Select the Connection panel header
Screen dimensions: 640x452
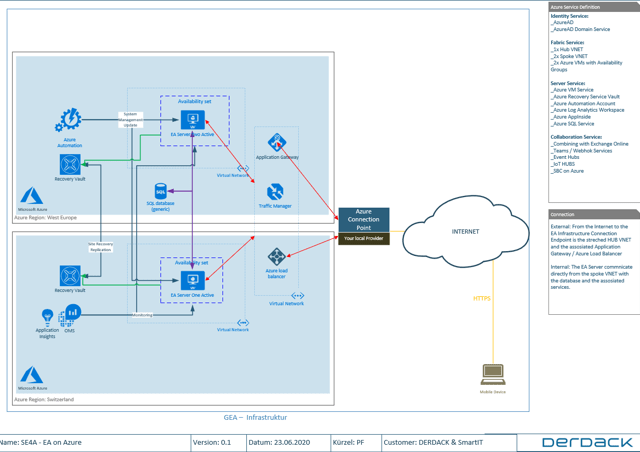click(x=594, y=214)
